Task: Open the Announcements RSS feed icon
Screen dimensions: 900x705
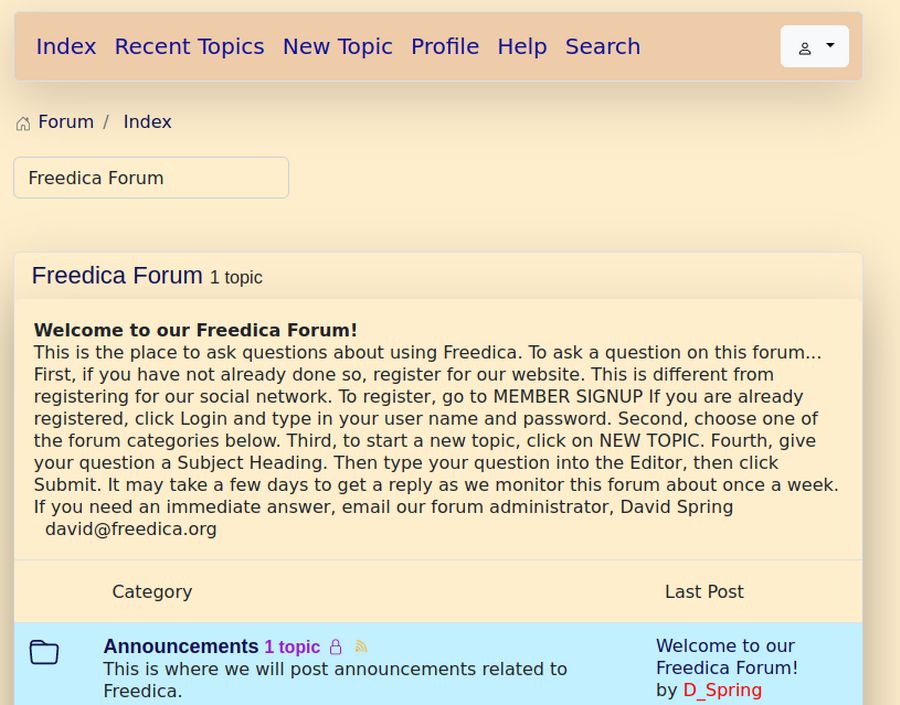Action: pos(361,647)
